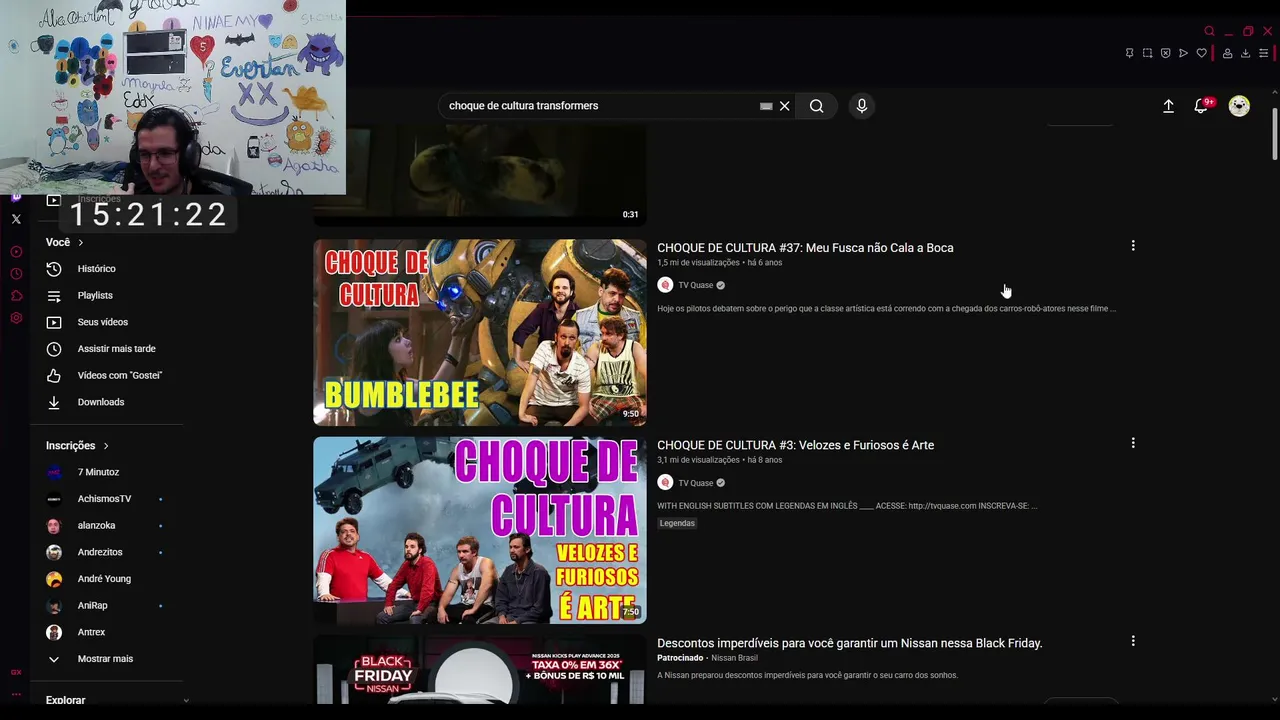This screenshot has height=720, width=1280.
Task: Expand the Inscrições section chevron
Action: (x=106, y=446)
